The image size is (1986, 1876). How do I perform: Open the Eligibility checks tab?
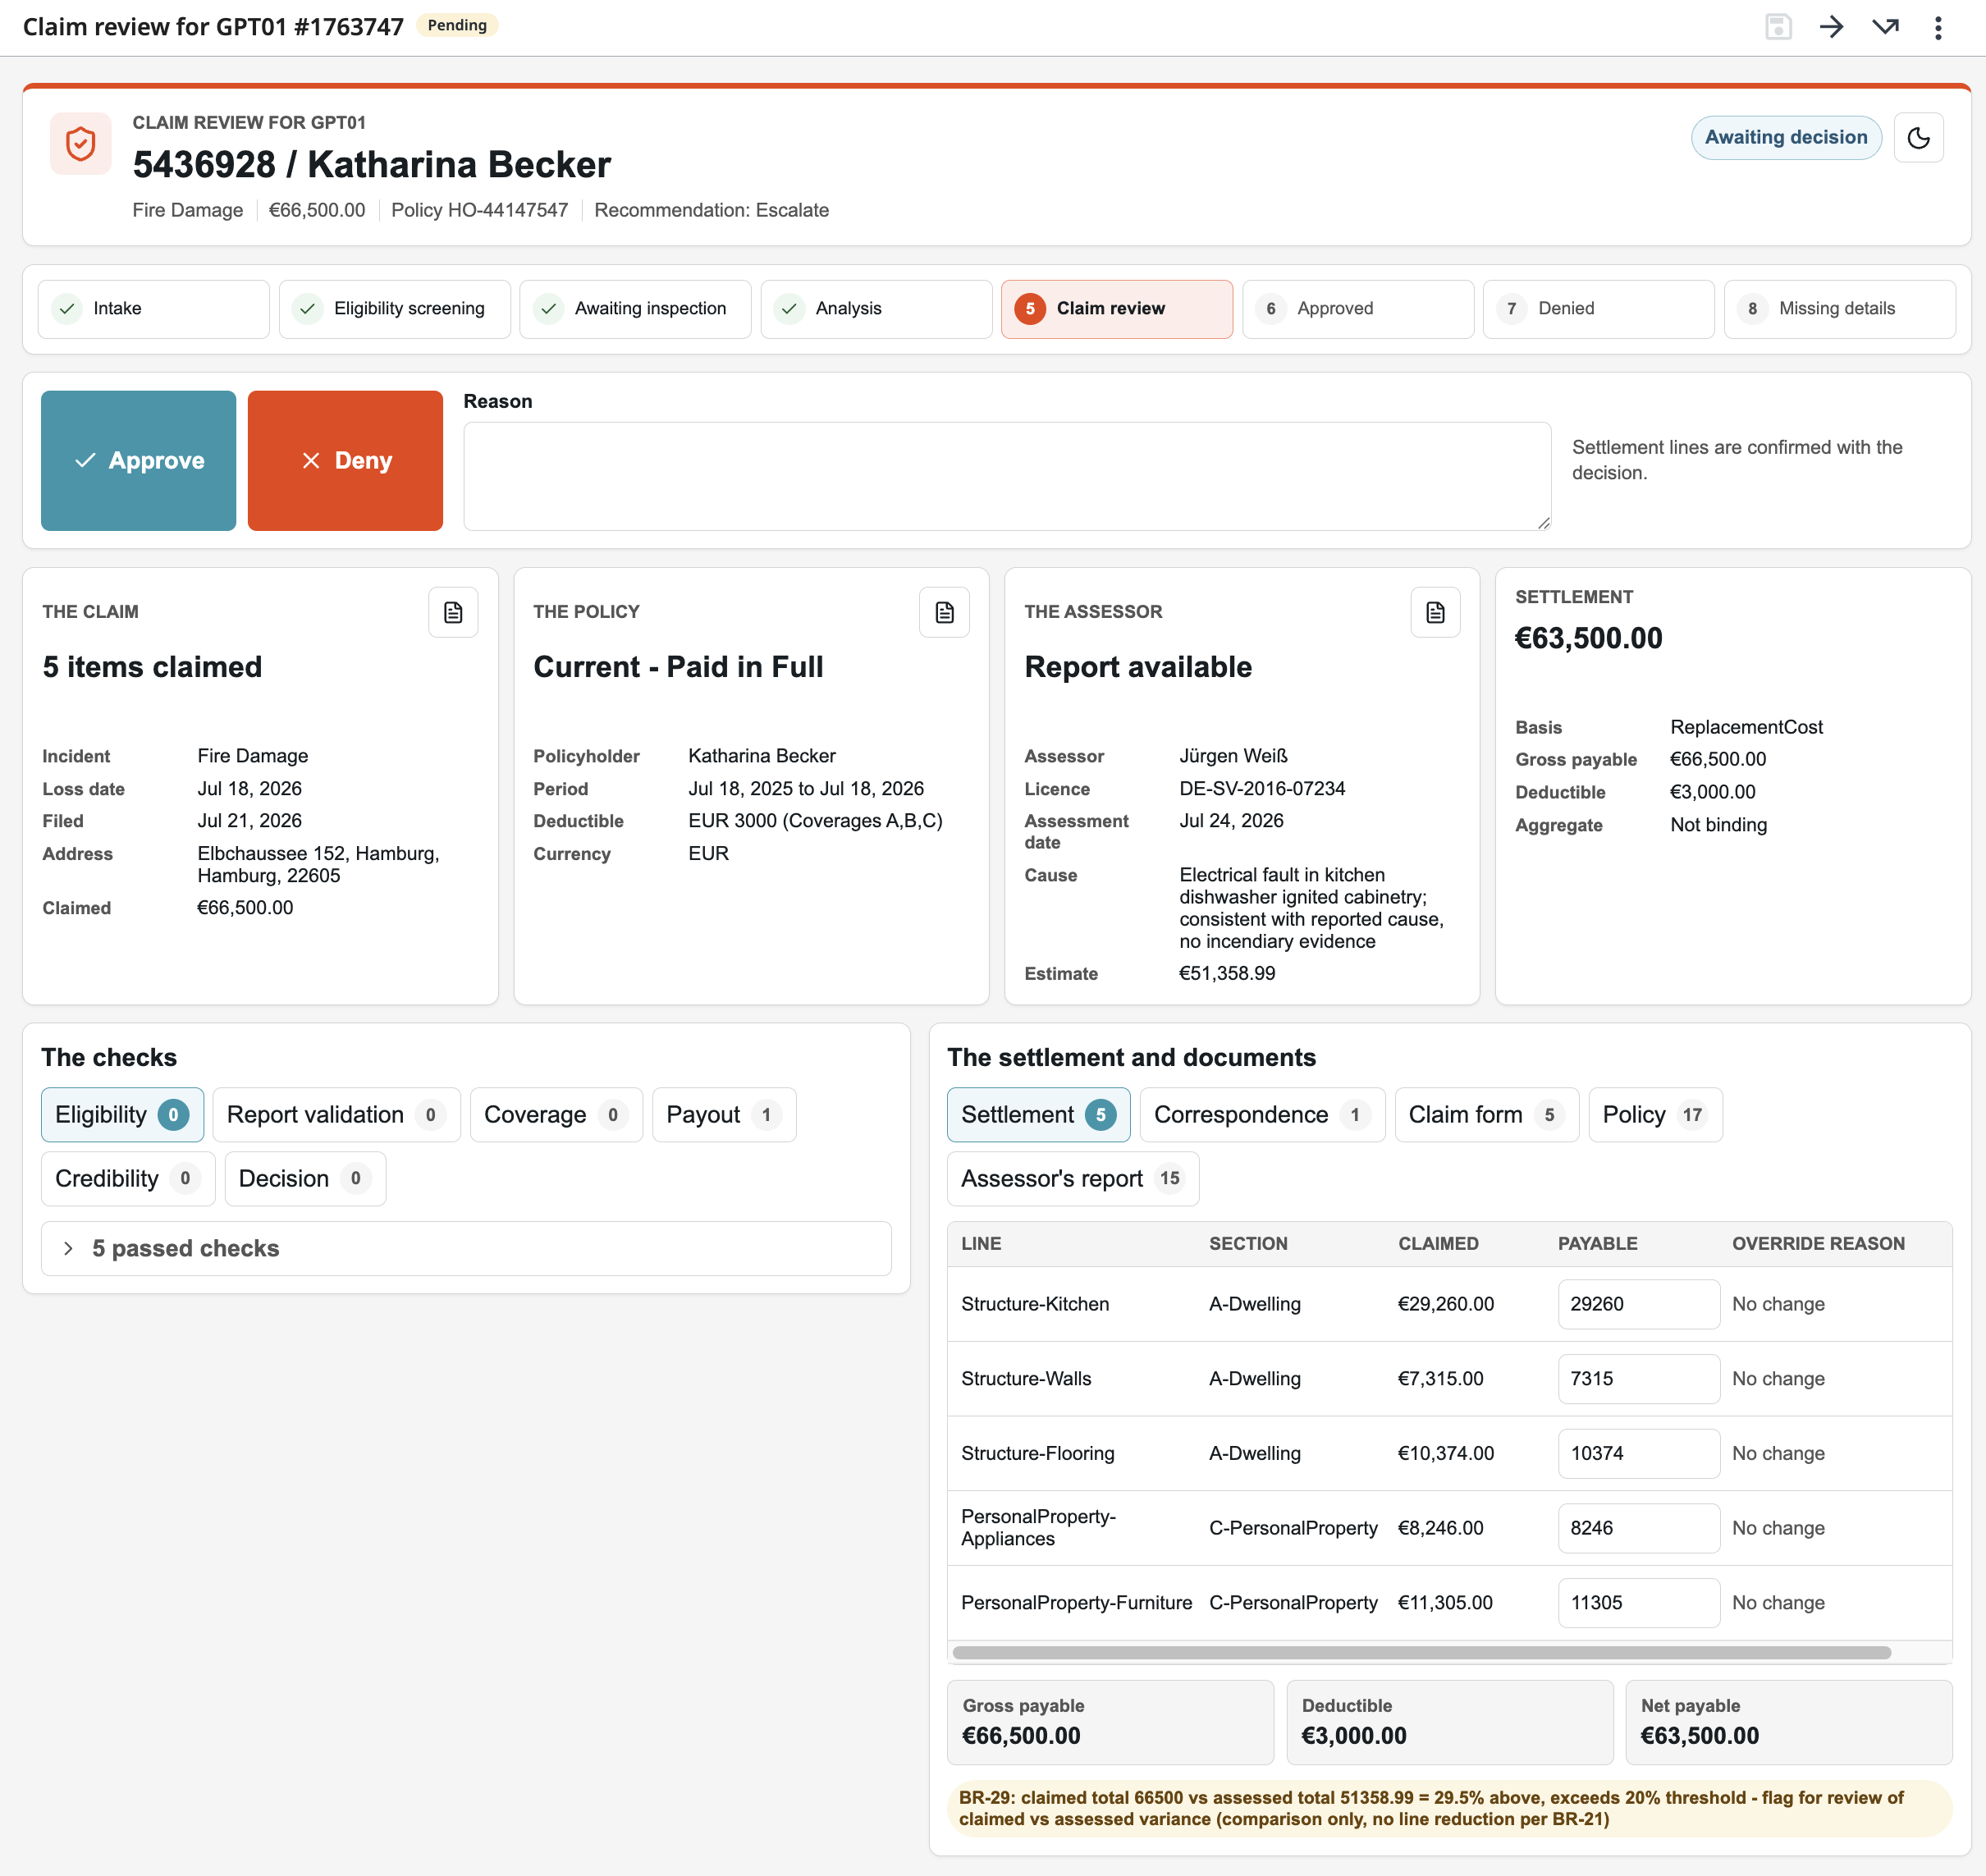(x=122, y=1114)
